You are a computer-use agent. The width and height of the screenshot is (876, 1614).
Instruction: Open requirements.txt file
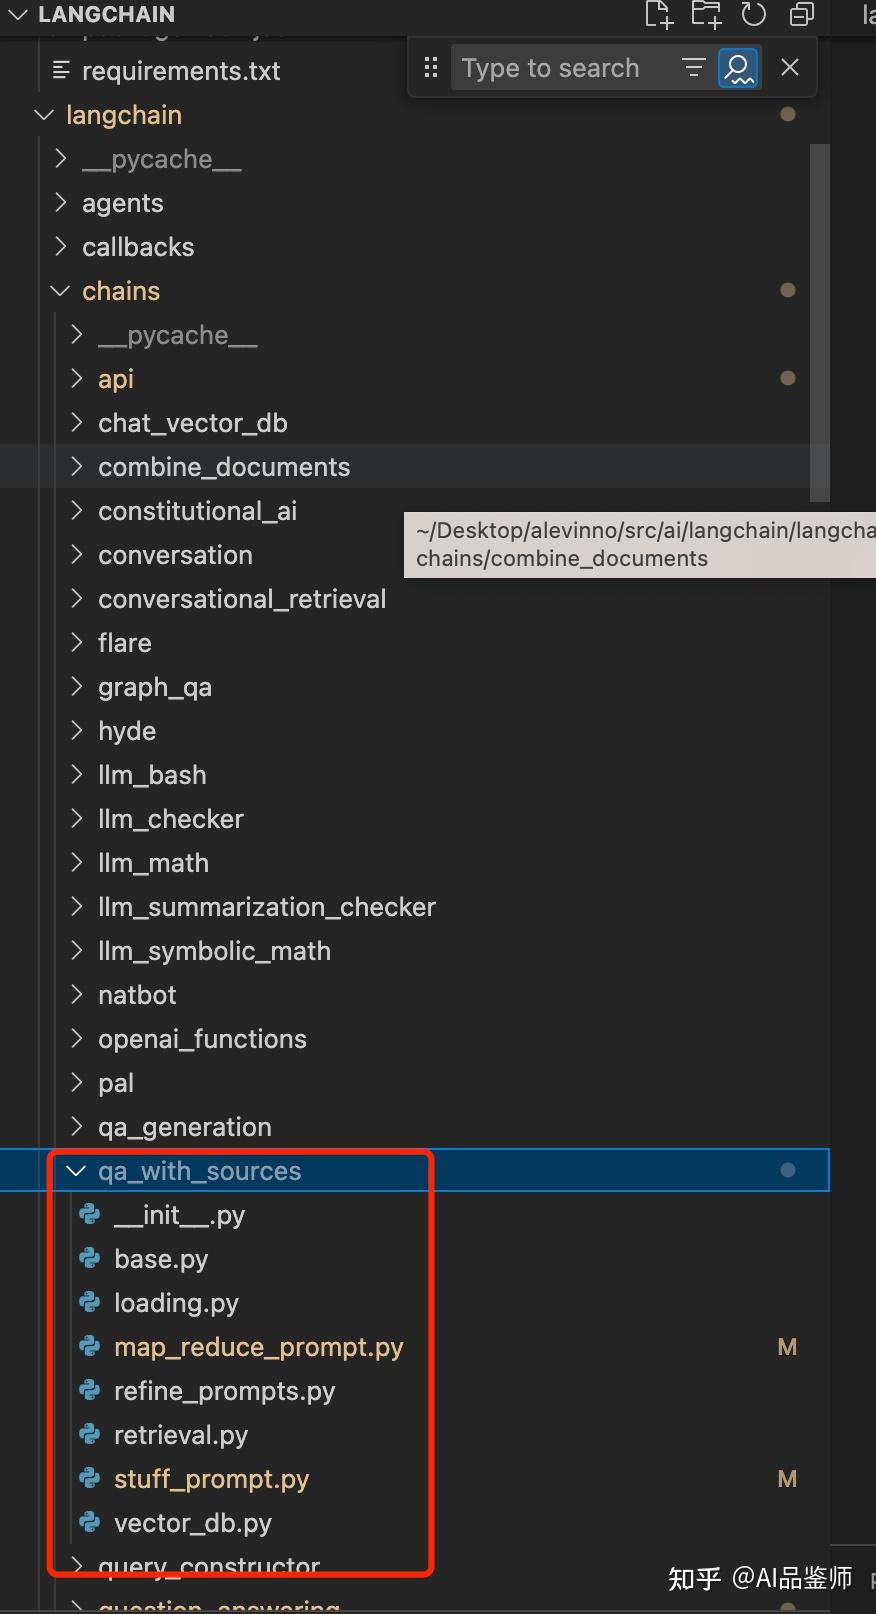180,71
